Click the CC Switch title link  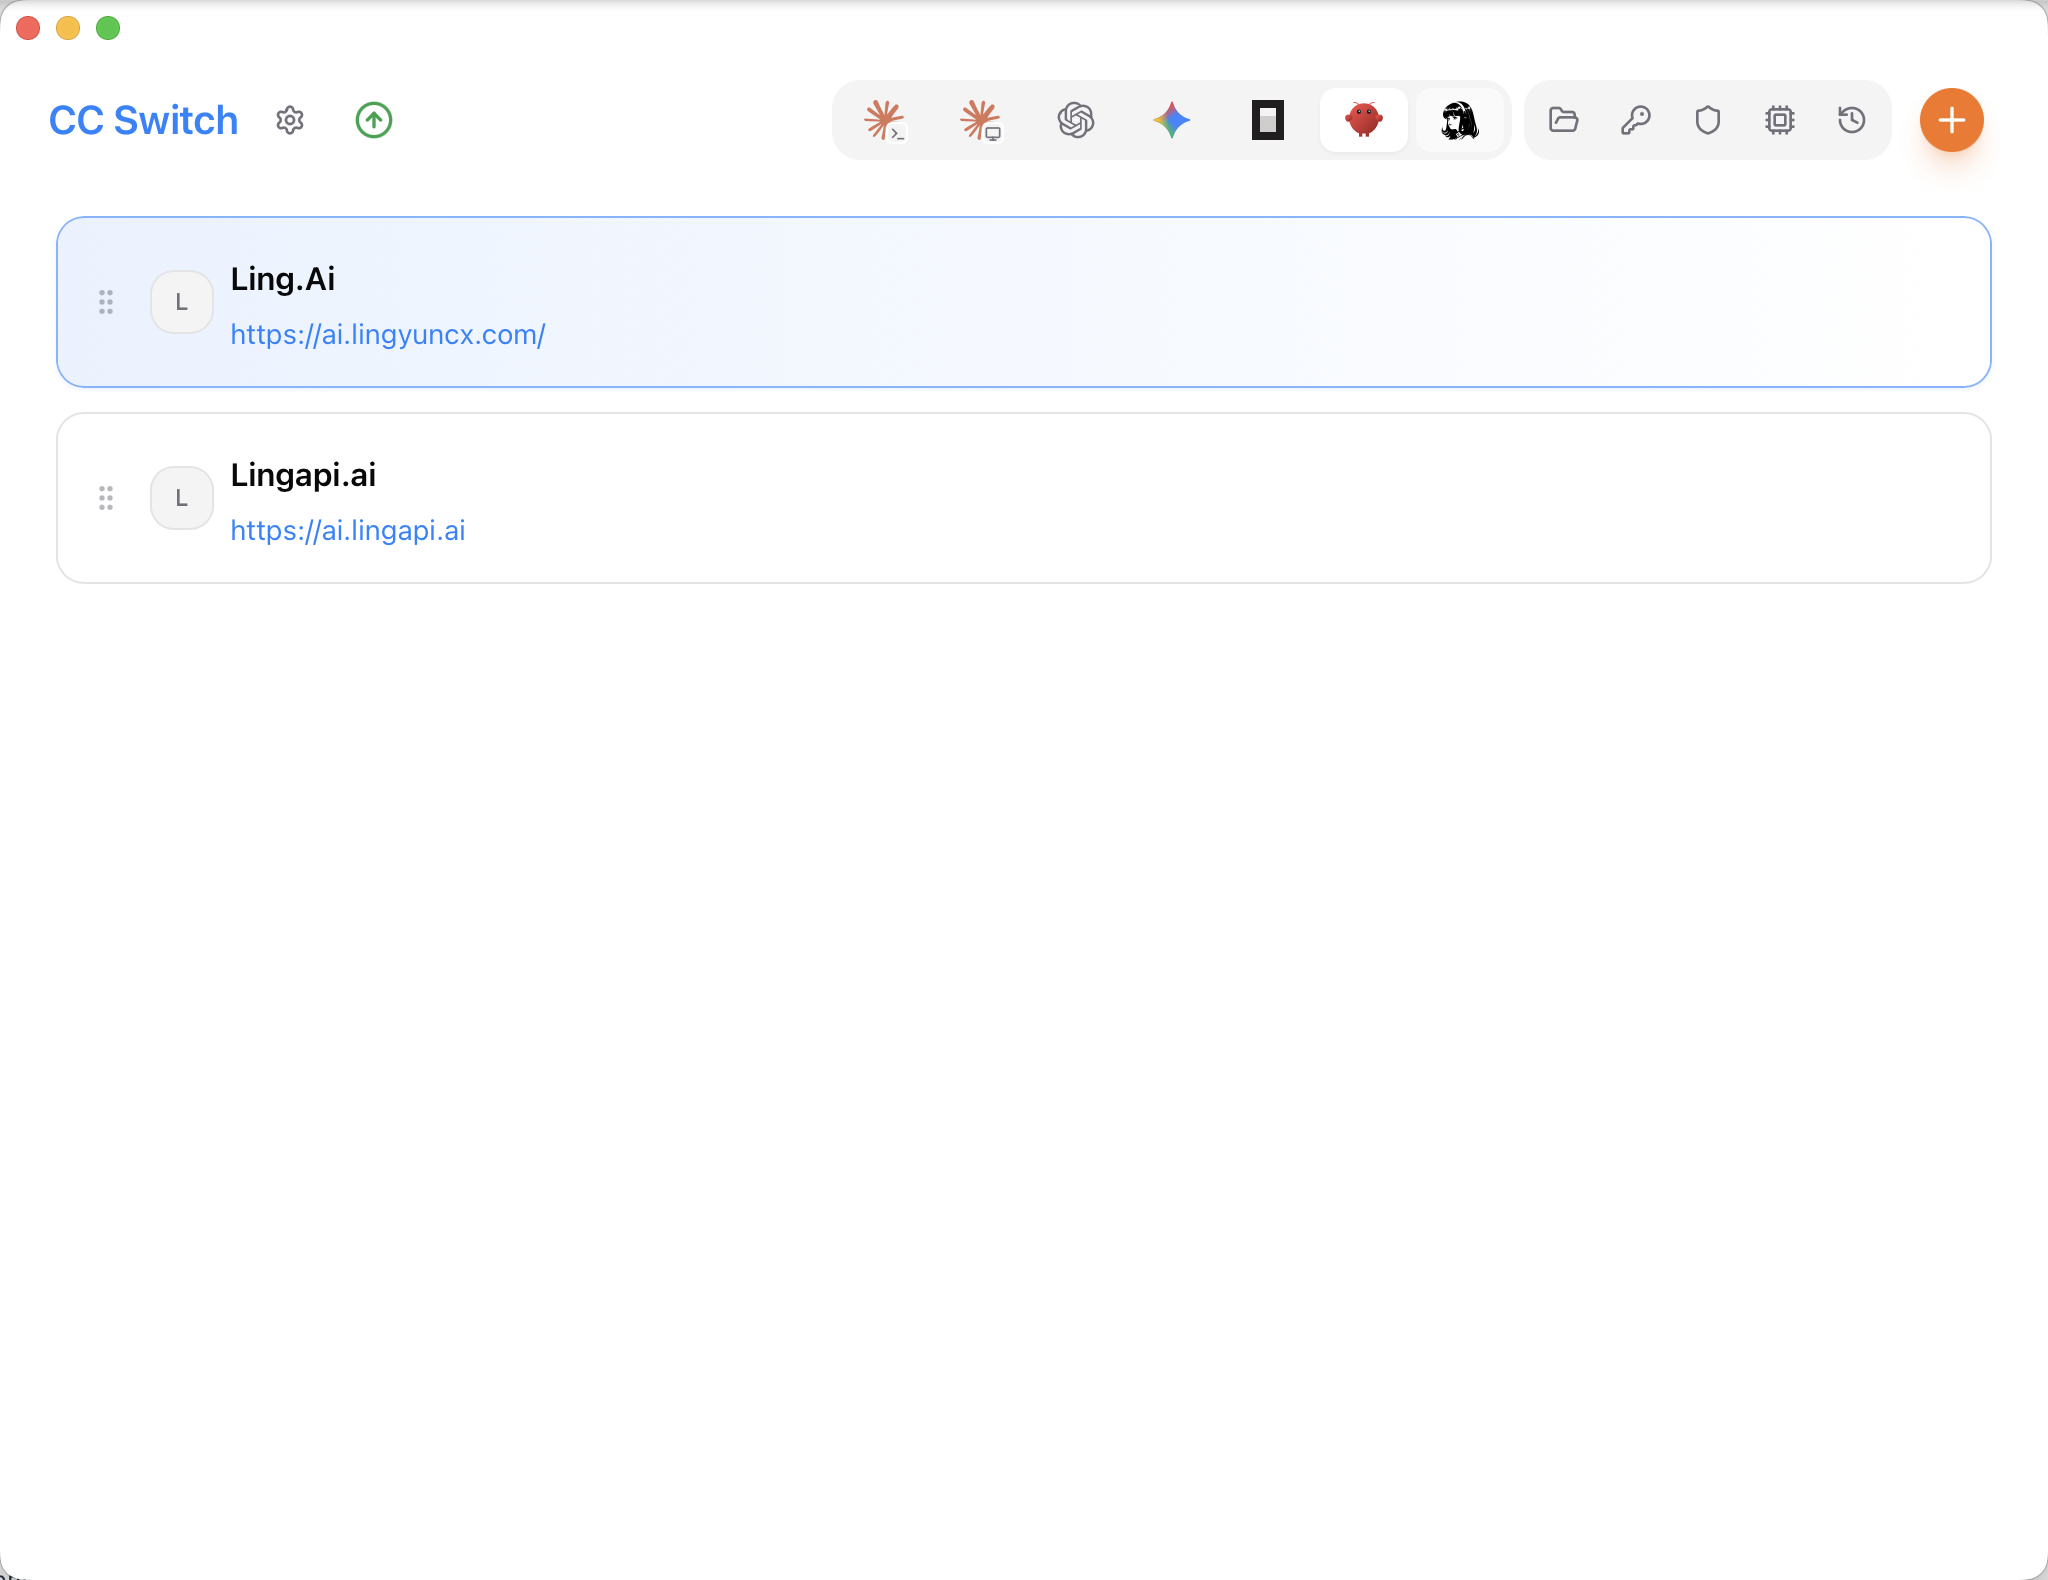click(144, 120)
